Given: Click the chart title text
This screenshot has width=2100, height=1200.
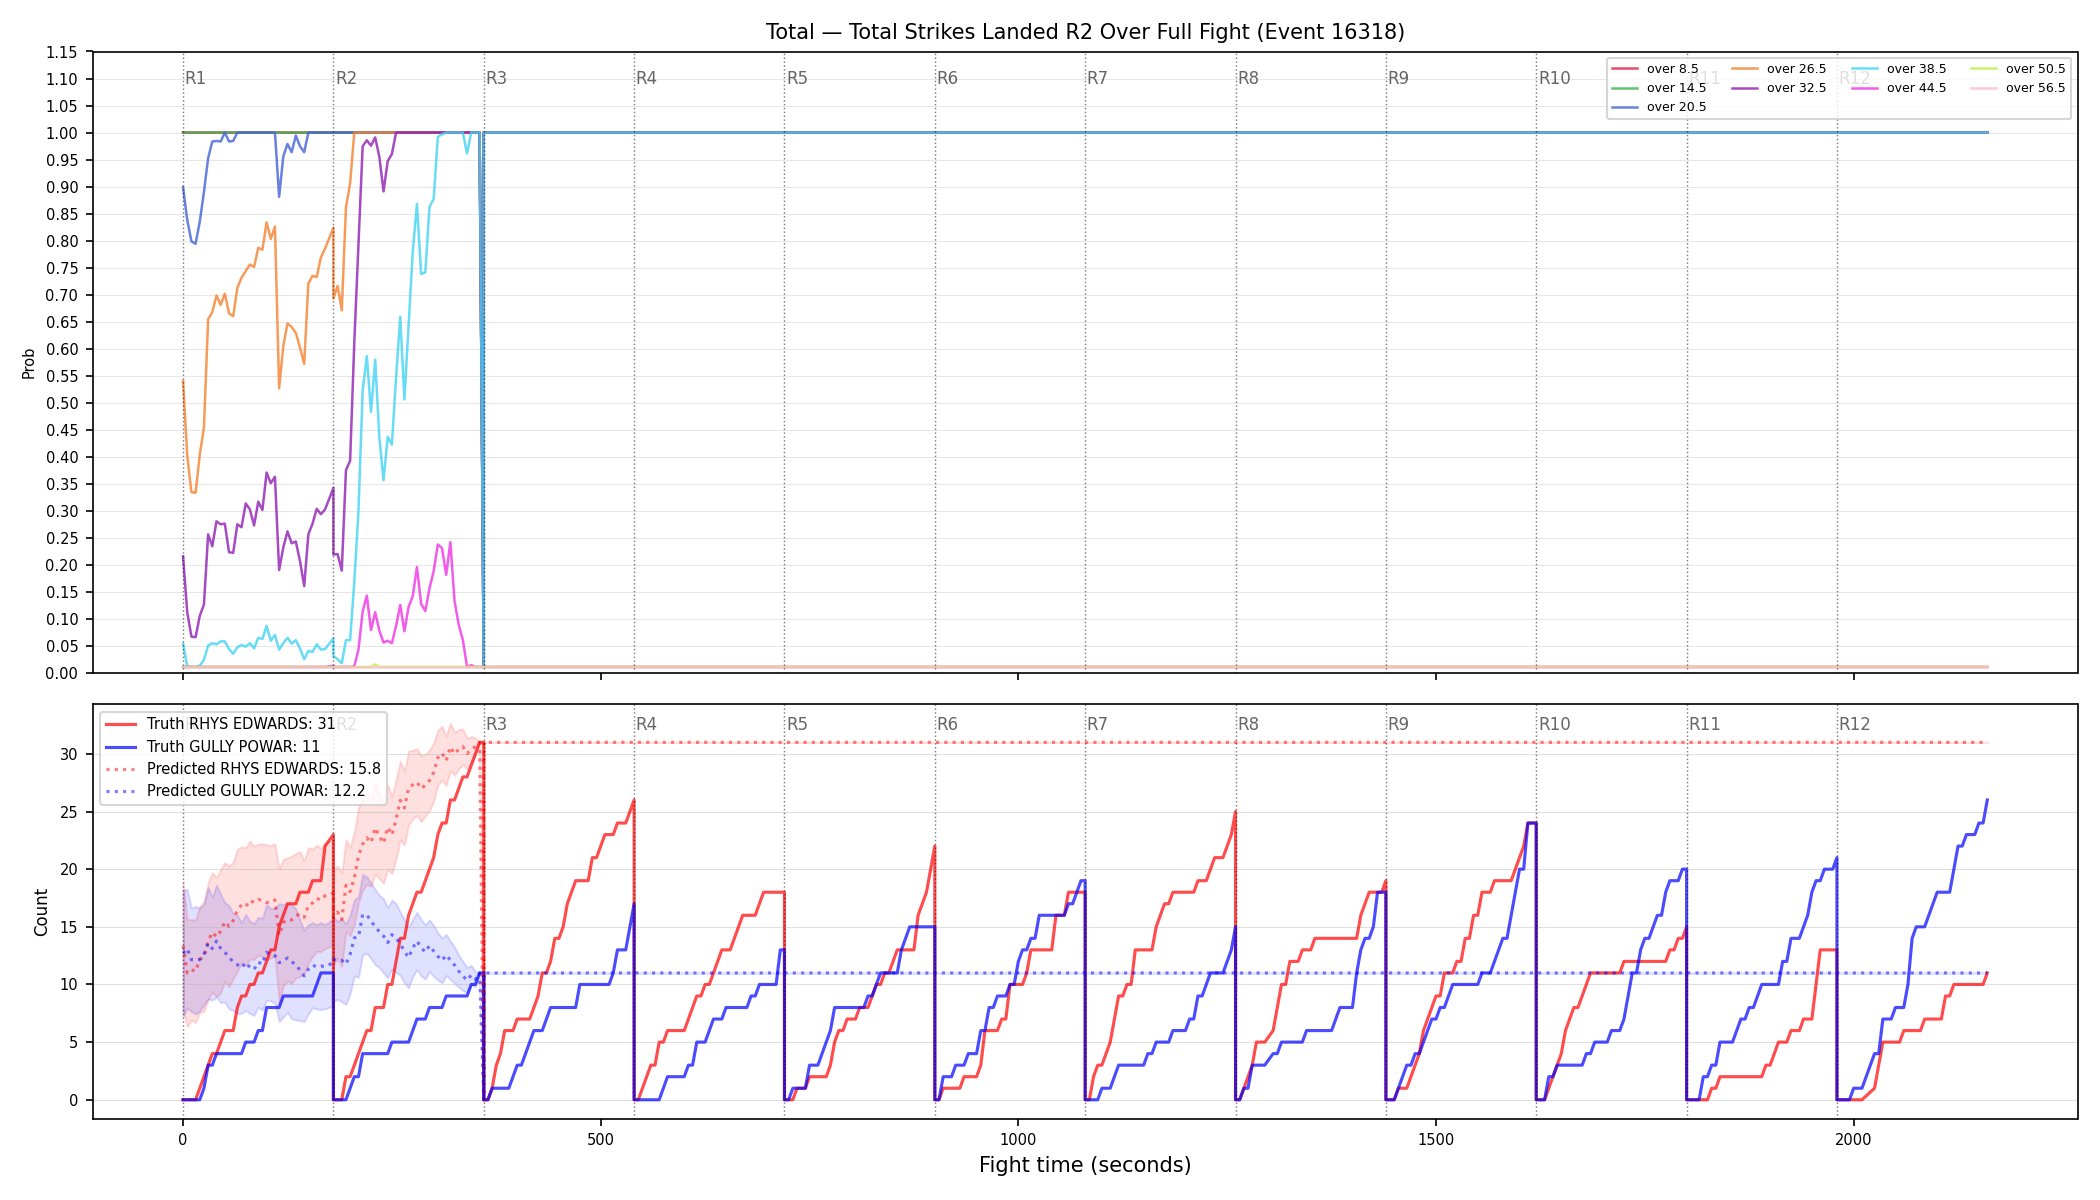Looking at the screenshot, I should (1085, 32).
